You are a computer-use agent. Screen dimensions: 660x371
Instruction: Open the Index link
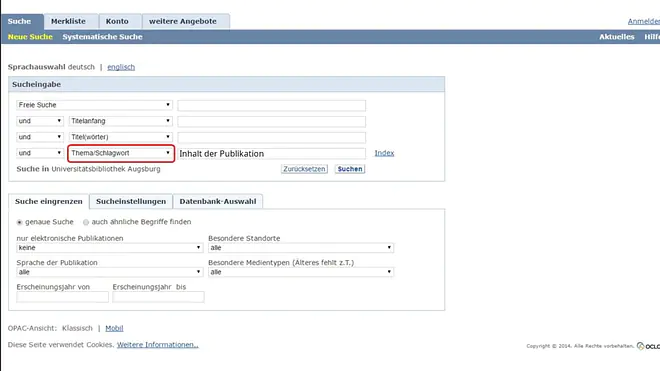coord(384,153)
